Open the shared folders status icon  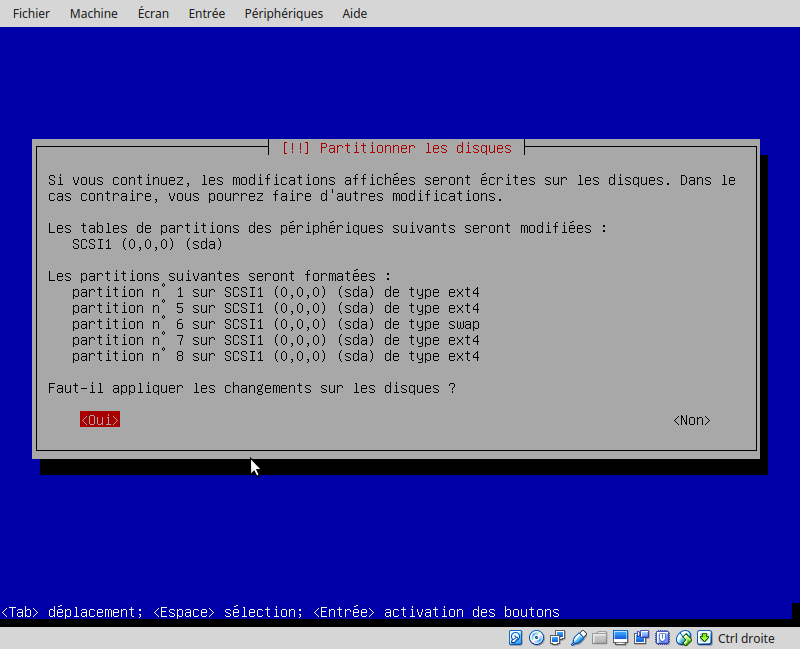[x=599, y=638]
